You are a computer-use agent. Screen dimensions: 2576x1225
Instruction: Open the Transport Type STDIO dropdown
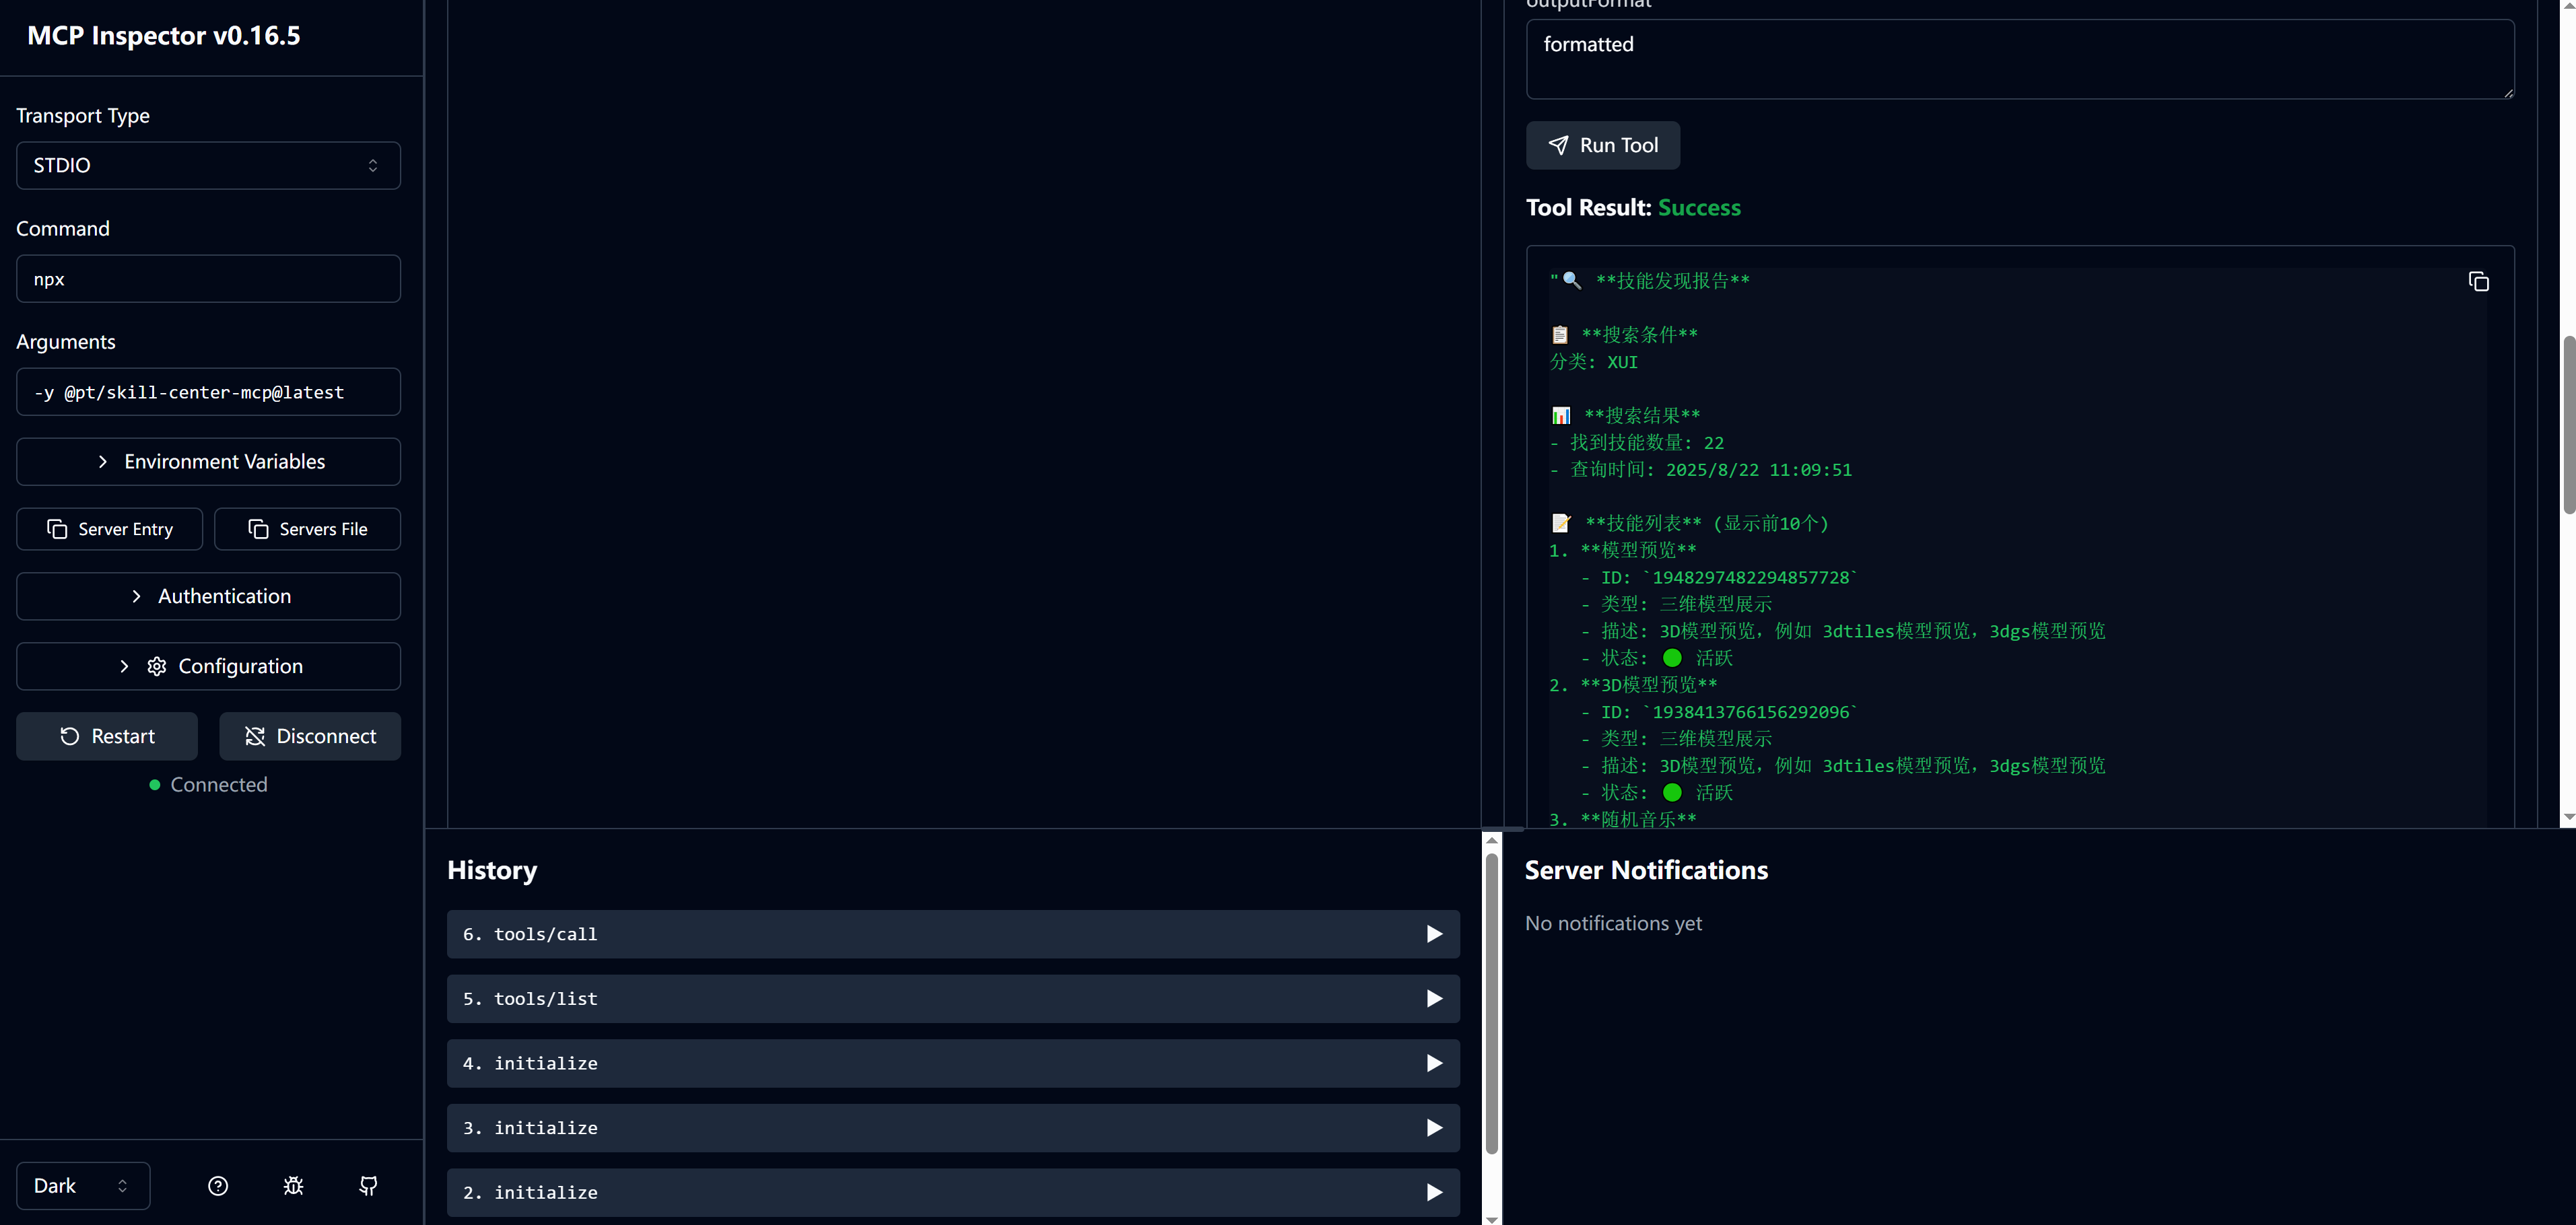[208, 165]
